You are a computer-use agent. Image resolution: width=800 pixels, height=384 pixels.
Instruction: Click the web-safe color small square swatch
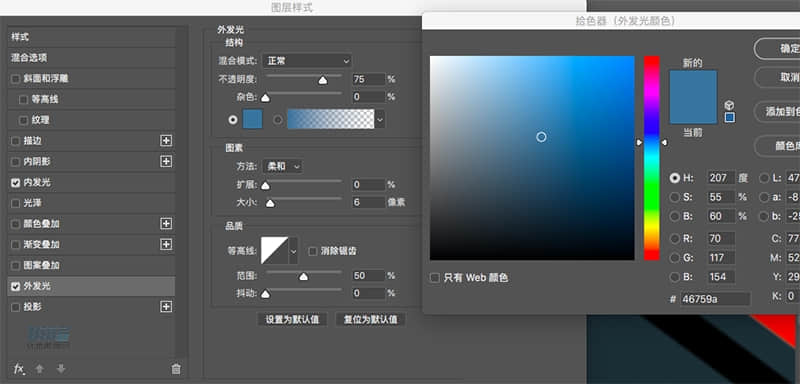pyautogui.click(x=730, y=118)
